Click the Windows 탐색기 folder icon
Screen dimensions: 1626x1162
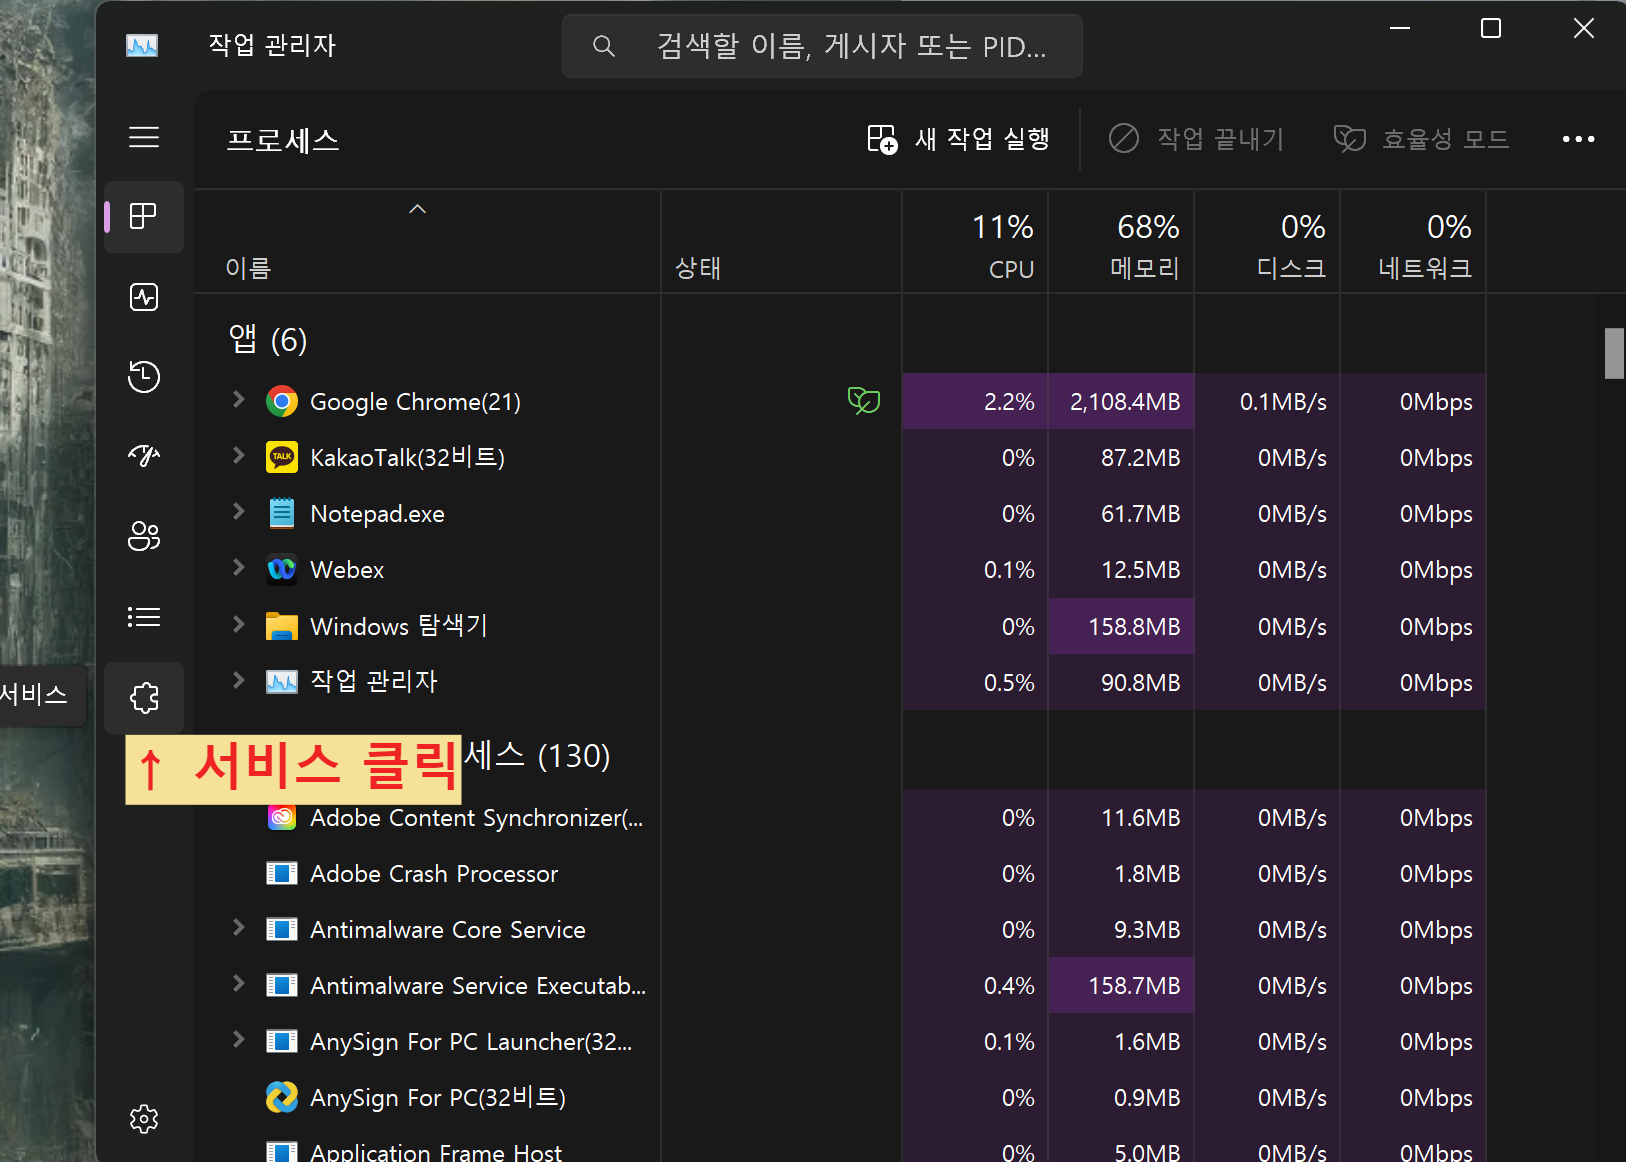(282, 626)
